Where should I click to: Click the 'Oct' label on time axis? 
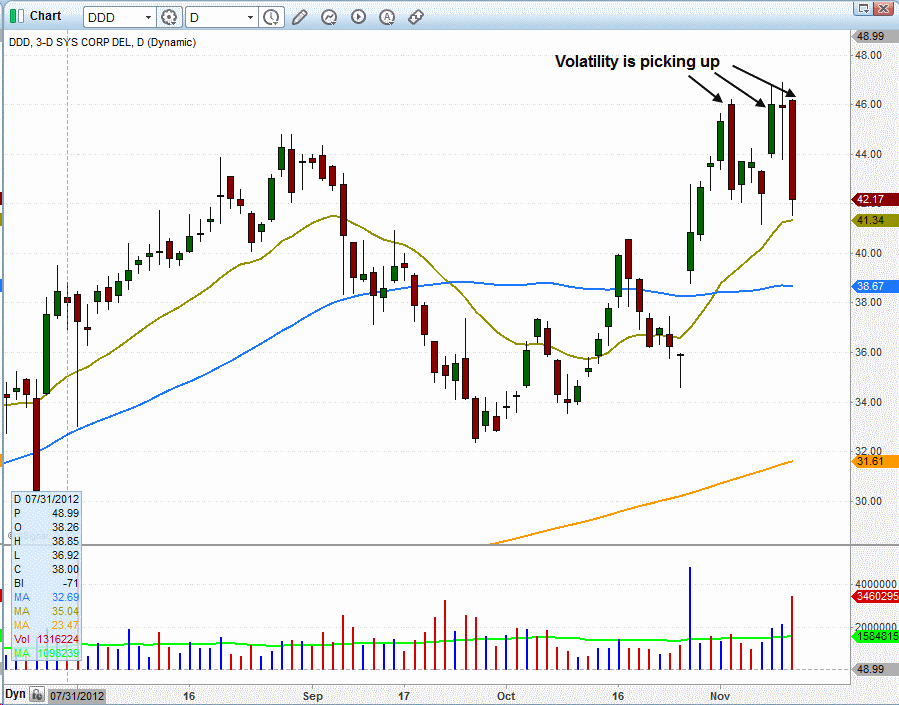(x=506, y=696)
